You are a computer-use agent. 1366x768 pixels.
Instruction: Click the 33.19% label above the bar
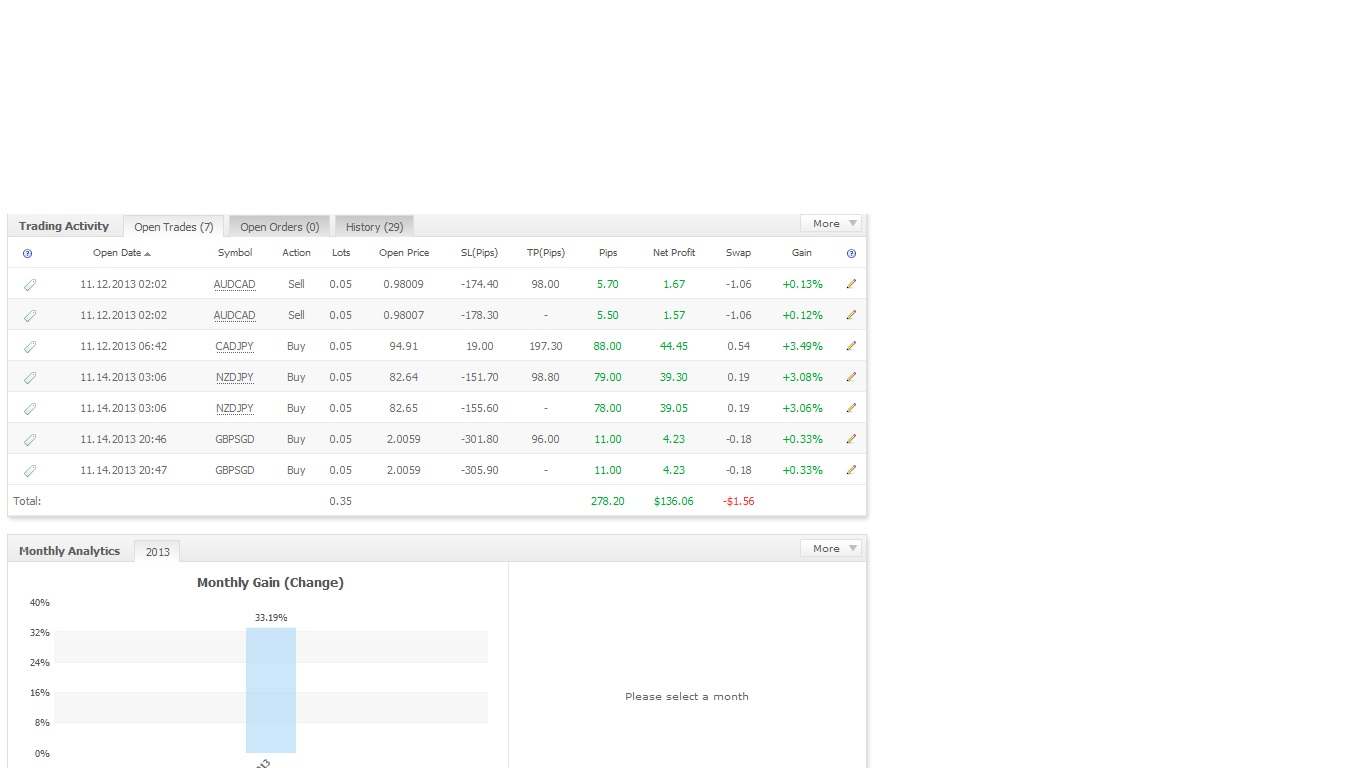(271, 618)
